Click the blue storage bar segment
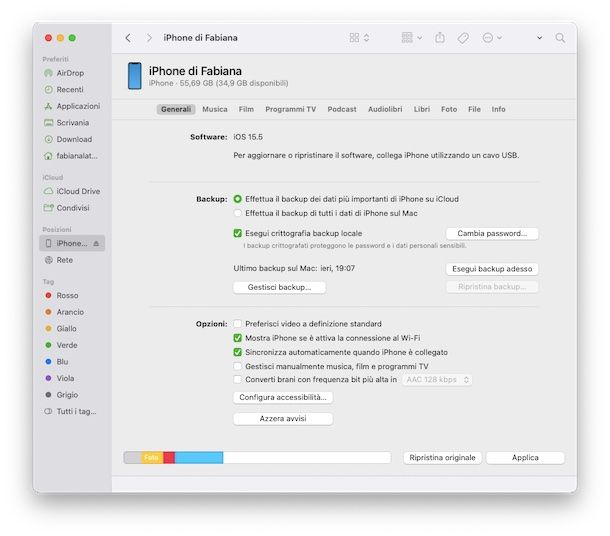Viewport: 610px width, 536px height. coord(199,458)
